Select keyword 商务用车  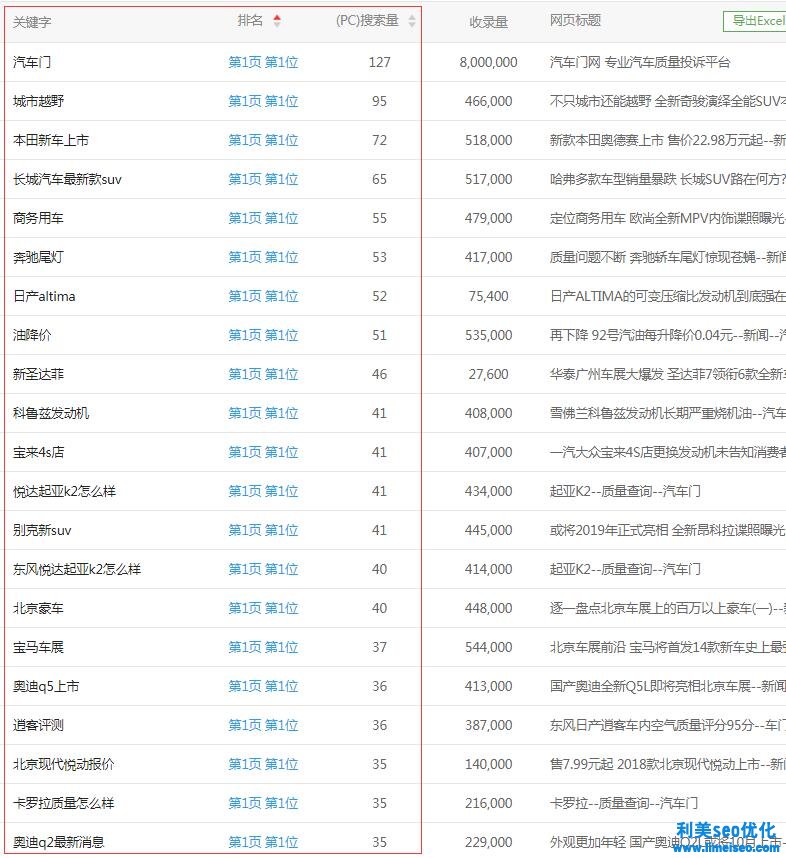tap(38, 218)
